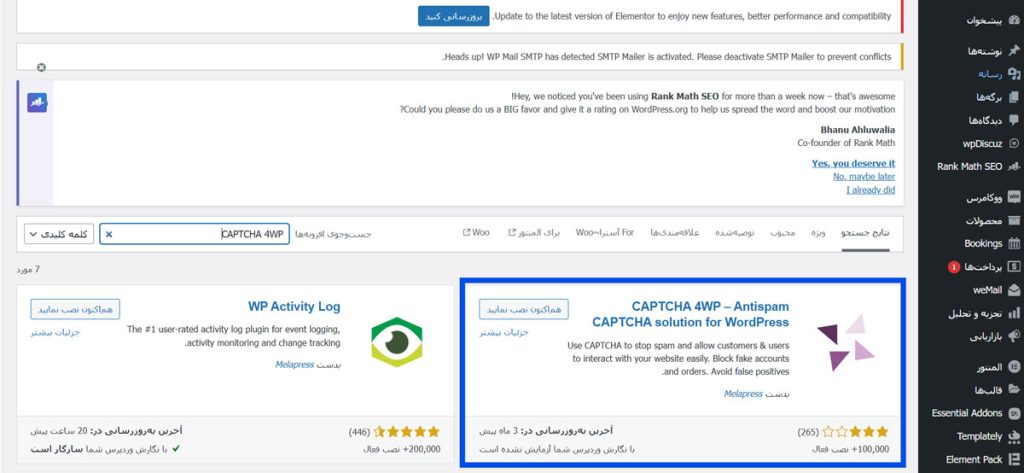
Task: Click the Element Pack icon in sidebar
Action: (x=1014, y=459)
